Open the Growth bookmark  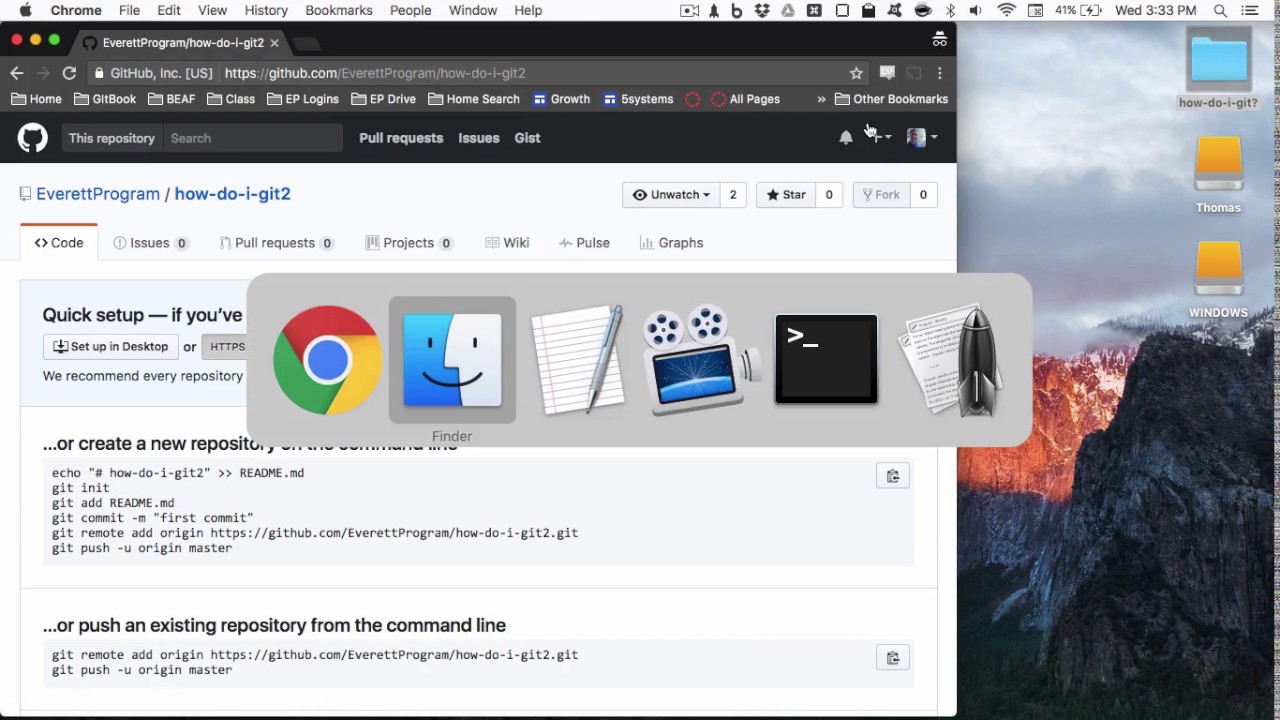(561, 99)
